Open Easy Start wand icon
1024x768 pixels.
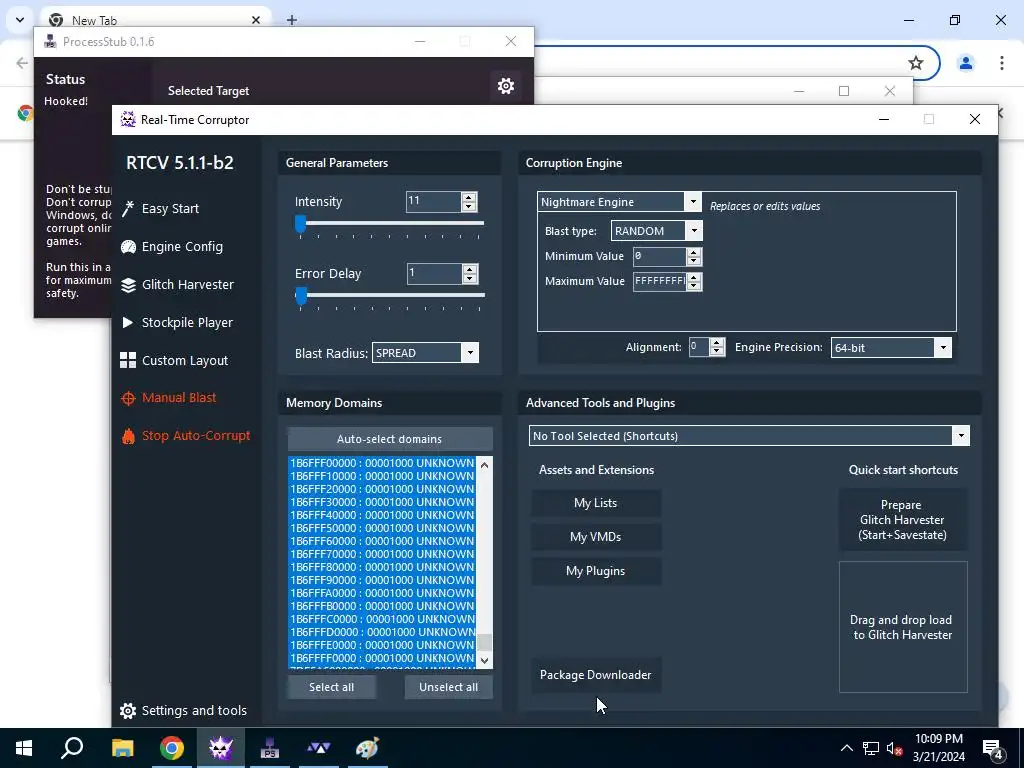click(x=128, y=208)
